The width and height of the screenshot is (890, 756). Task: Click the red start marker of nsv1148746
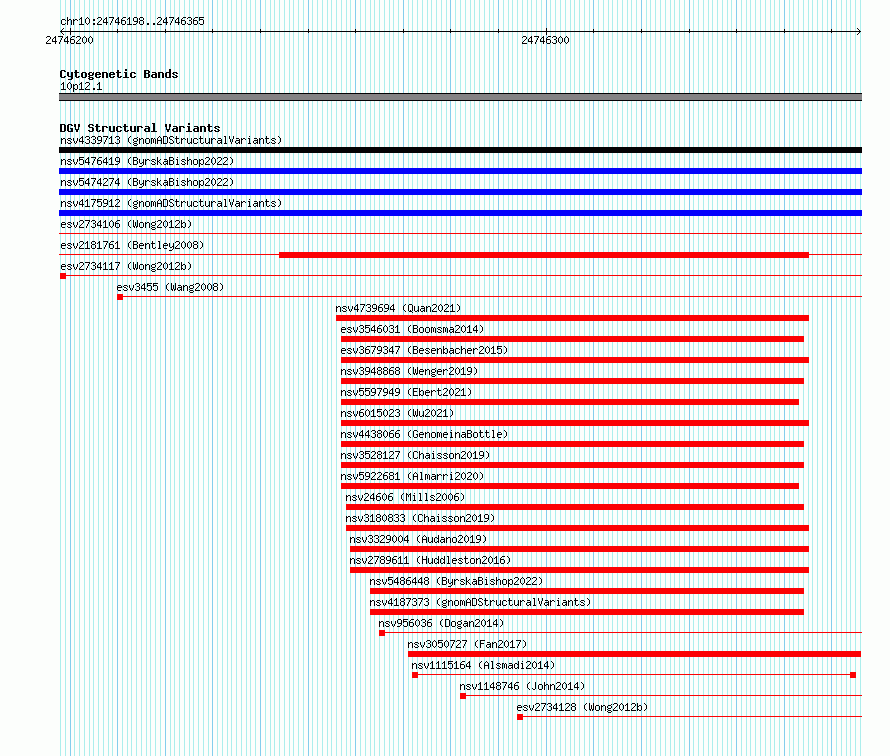pos(463,696)
